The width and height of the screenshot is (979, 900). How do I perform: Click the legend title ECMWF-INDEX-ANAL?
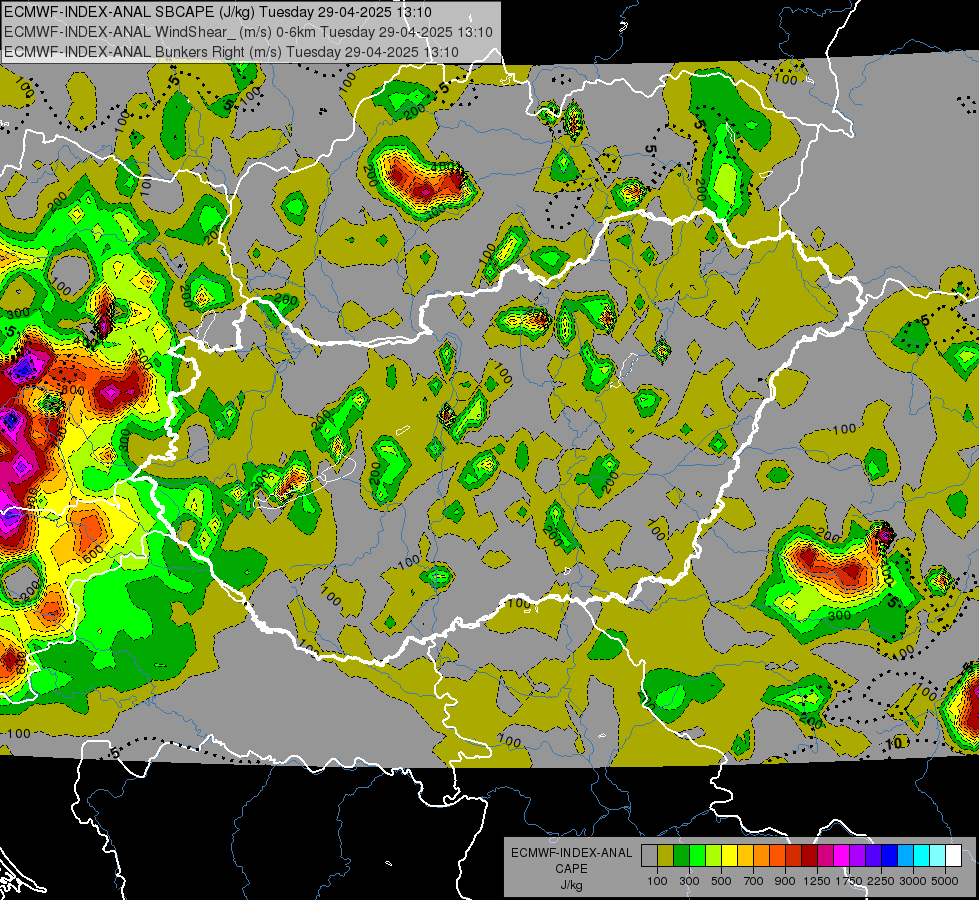571,853
